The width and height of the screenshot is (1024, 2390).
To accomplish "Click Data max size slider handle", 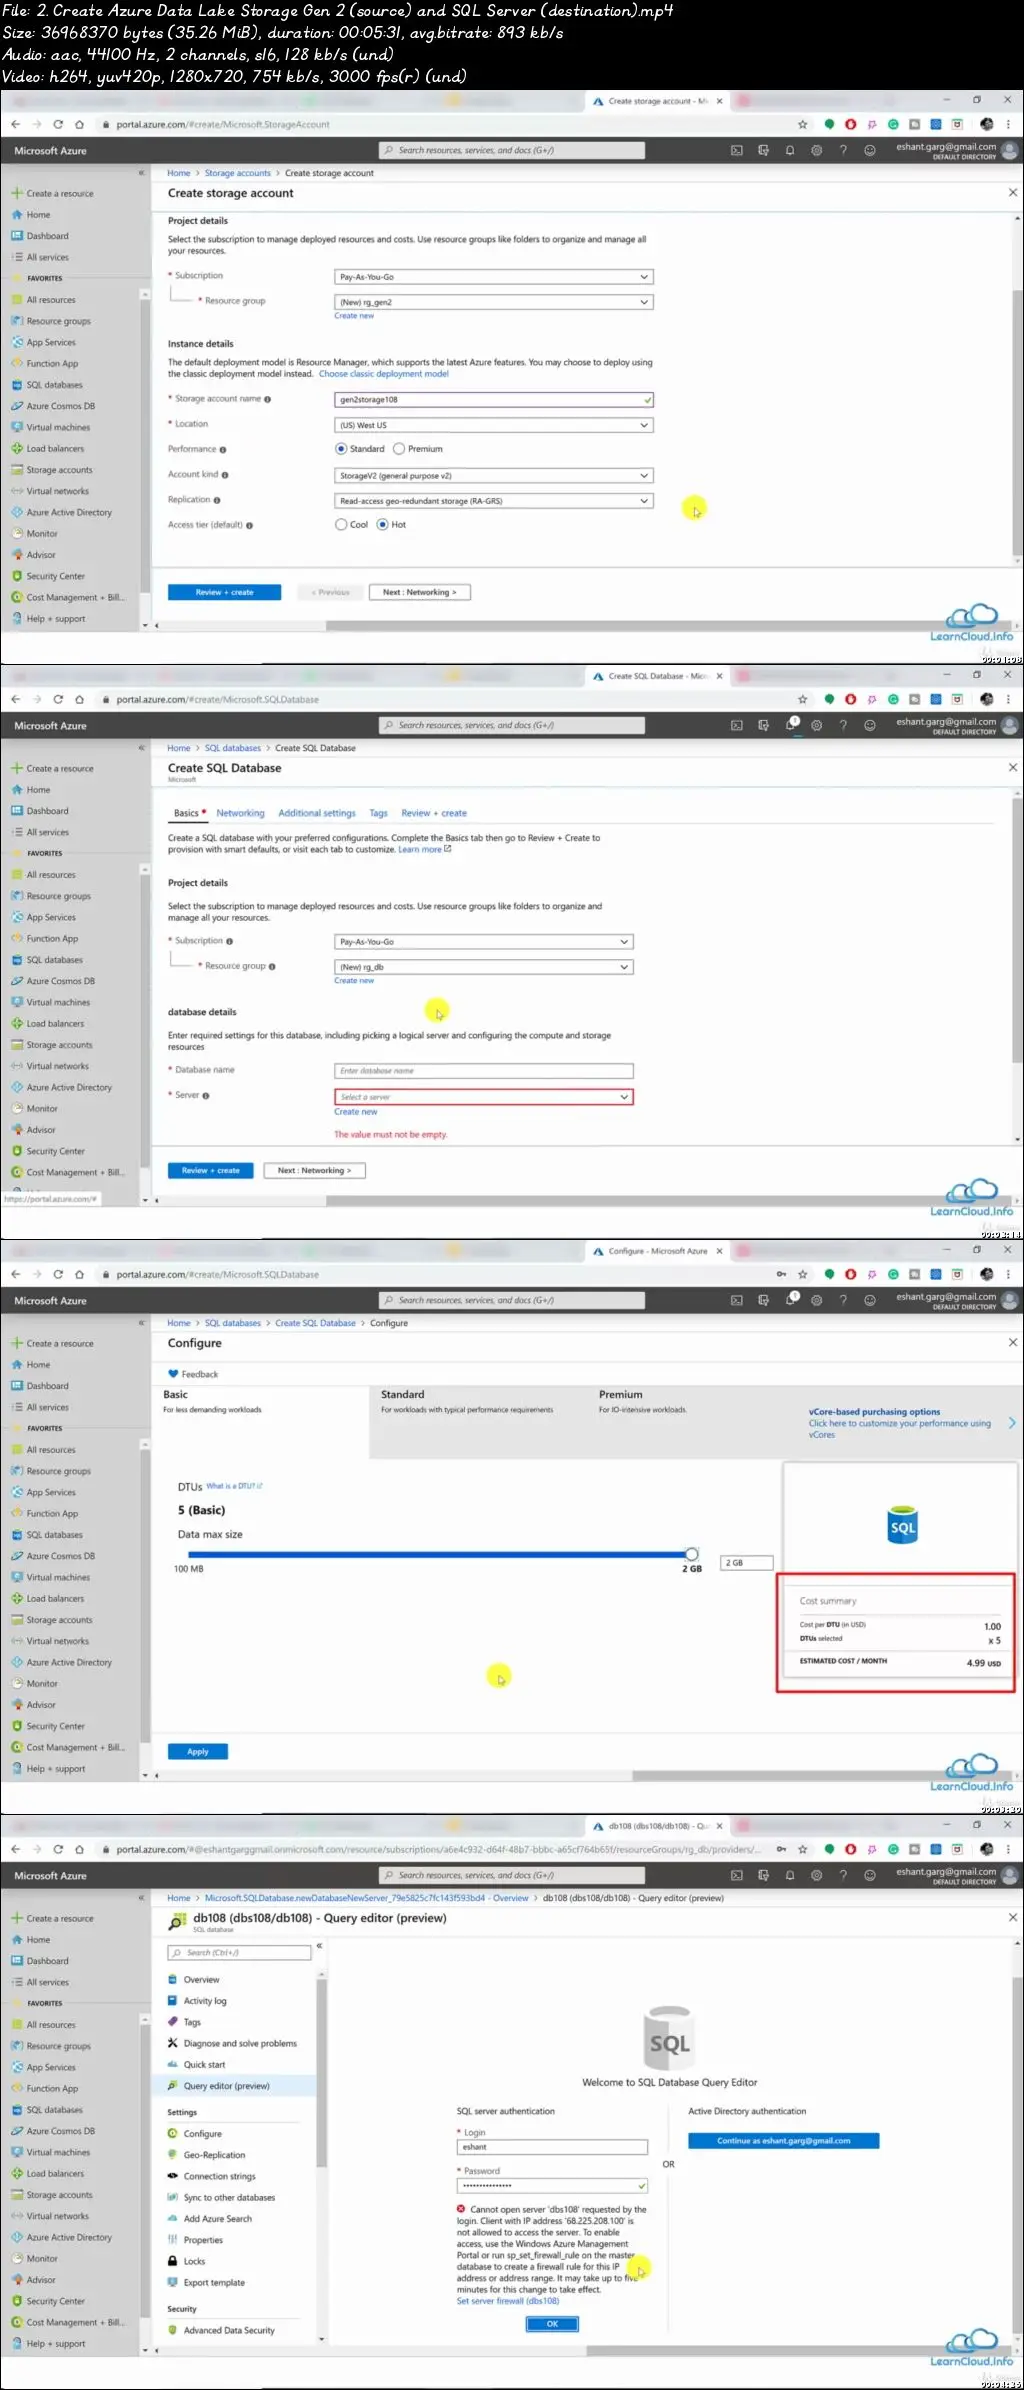I will point(691,1554).
